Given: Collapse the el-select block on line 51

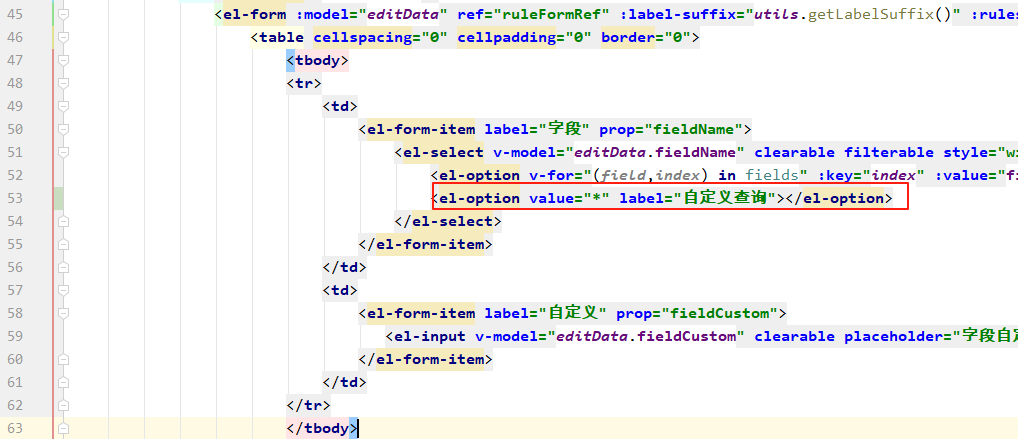Looking at the screenshot, I should pyautogui.click(x=64, y=153).
